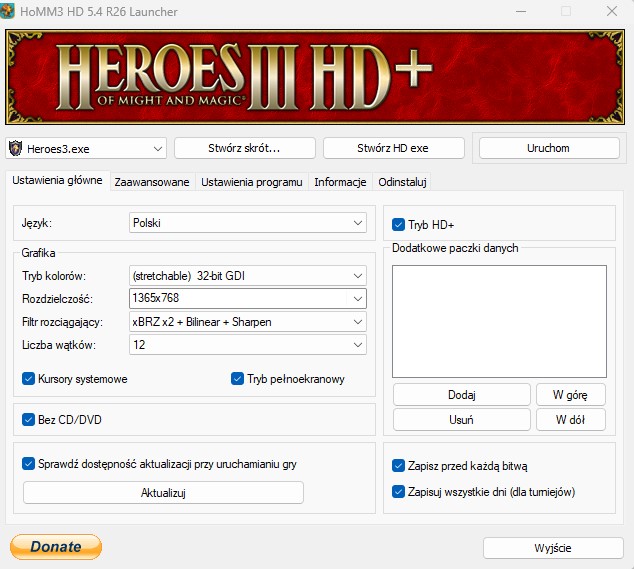
Task: Toggle Zapisz przed każdą bitwą checkbox
Action: pos(398,466)
